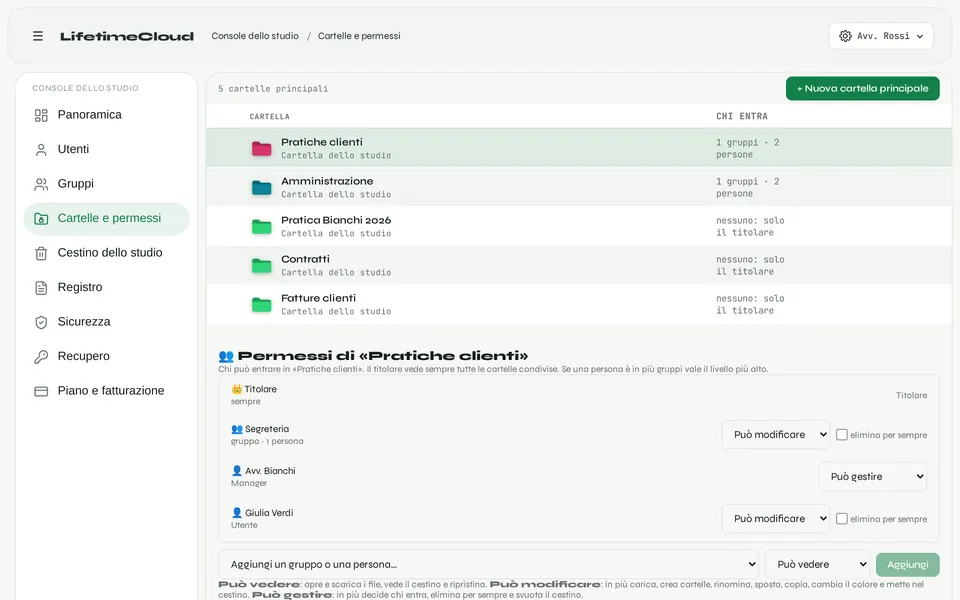The image size is (960, 600).
Task: Click '5 cartelle principali' count text
Action: [273, 89]
